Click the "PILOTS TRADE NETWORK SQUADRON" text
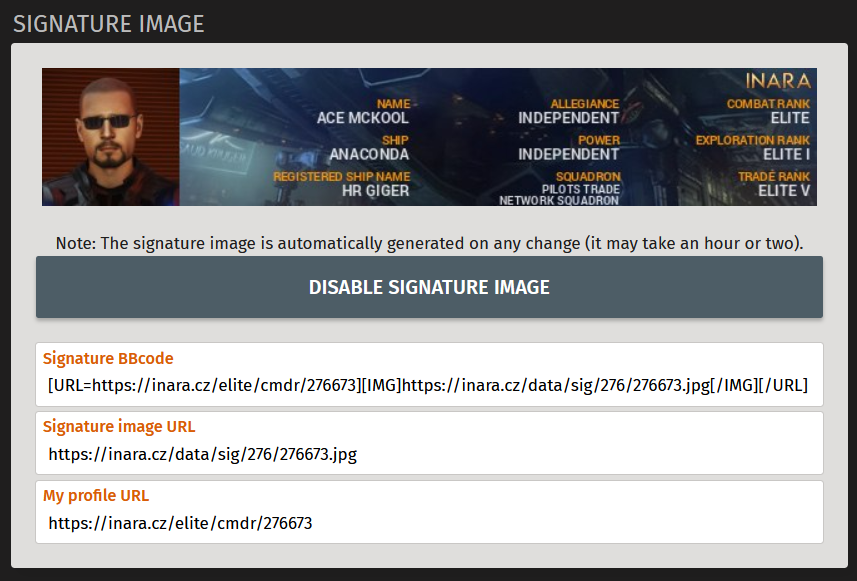This screenshot has width=857, height=581. pos(559,195)
